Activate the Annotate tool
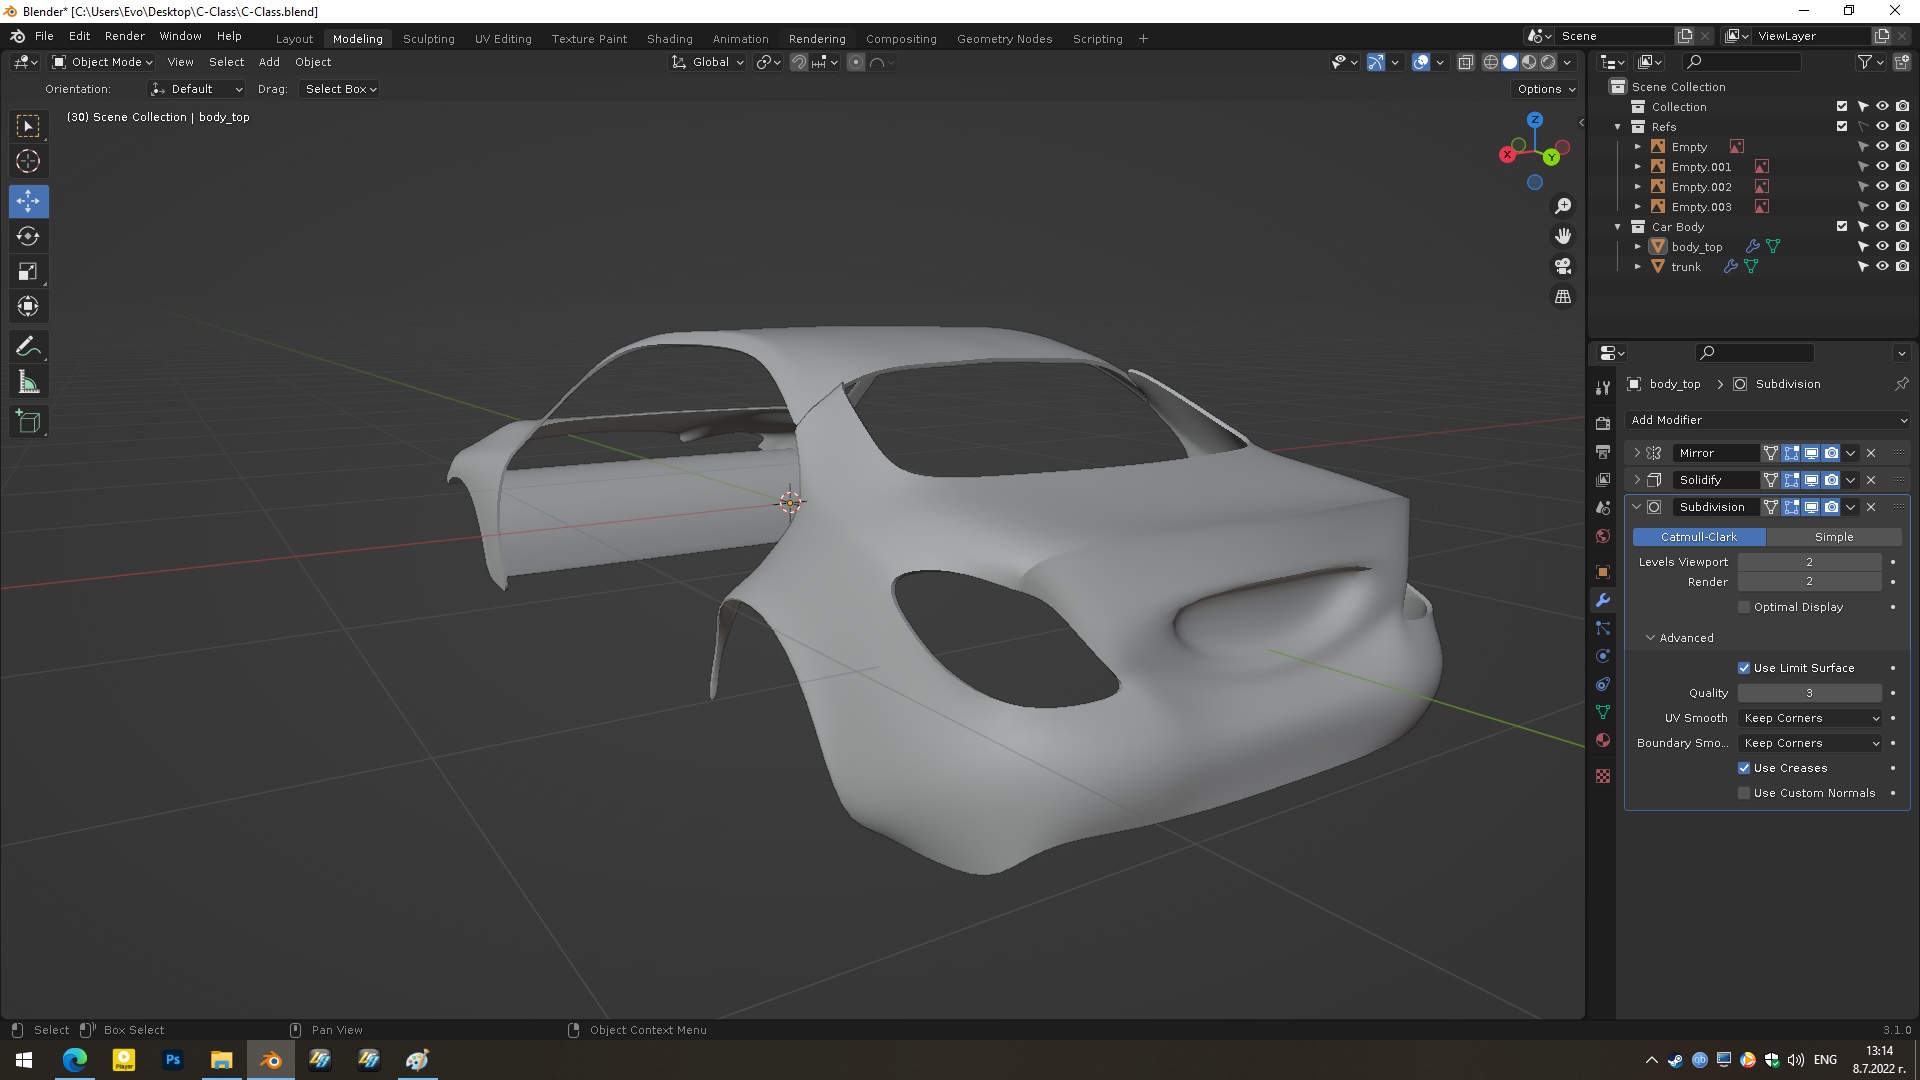 (28, 347)
